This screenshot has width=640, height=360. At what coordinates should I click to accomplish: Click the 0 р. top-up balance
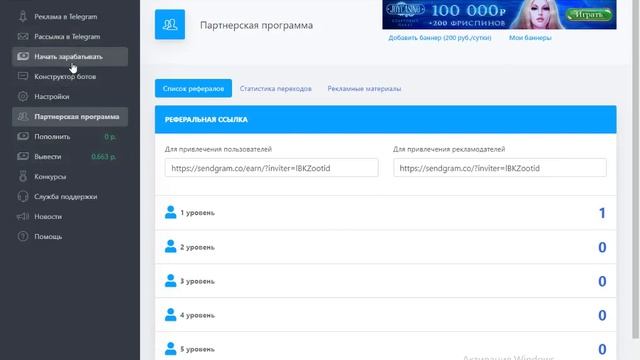(x=110, y=137)
